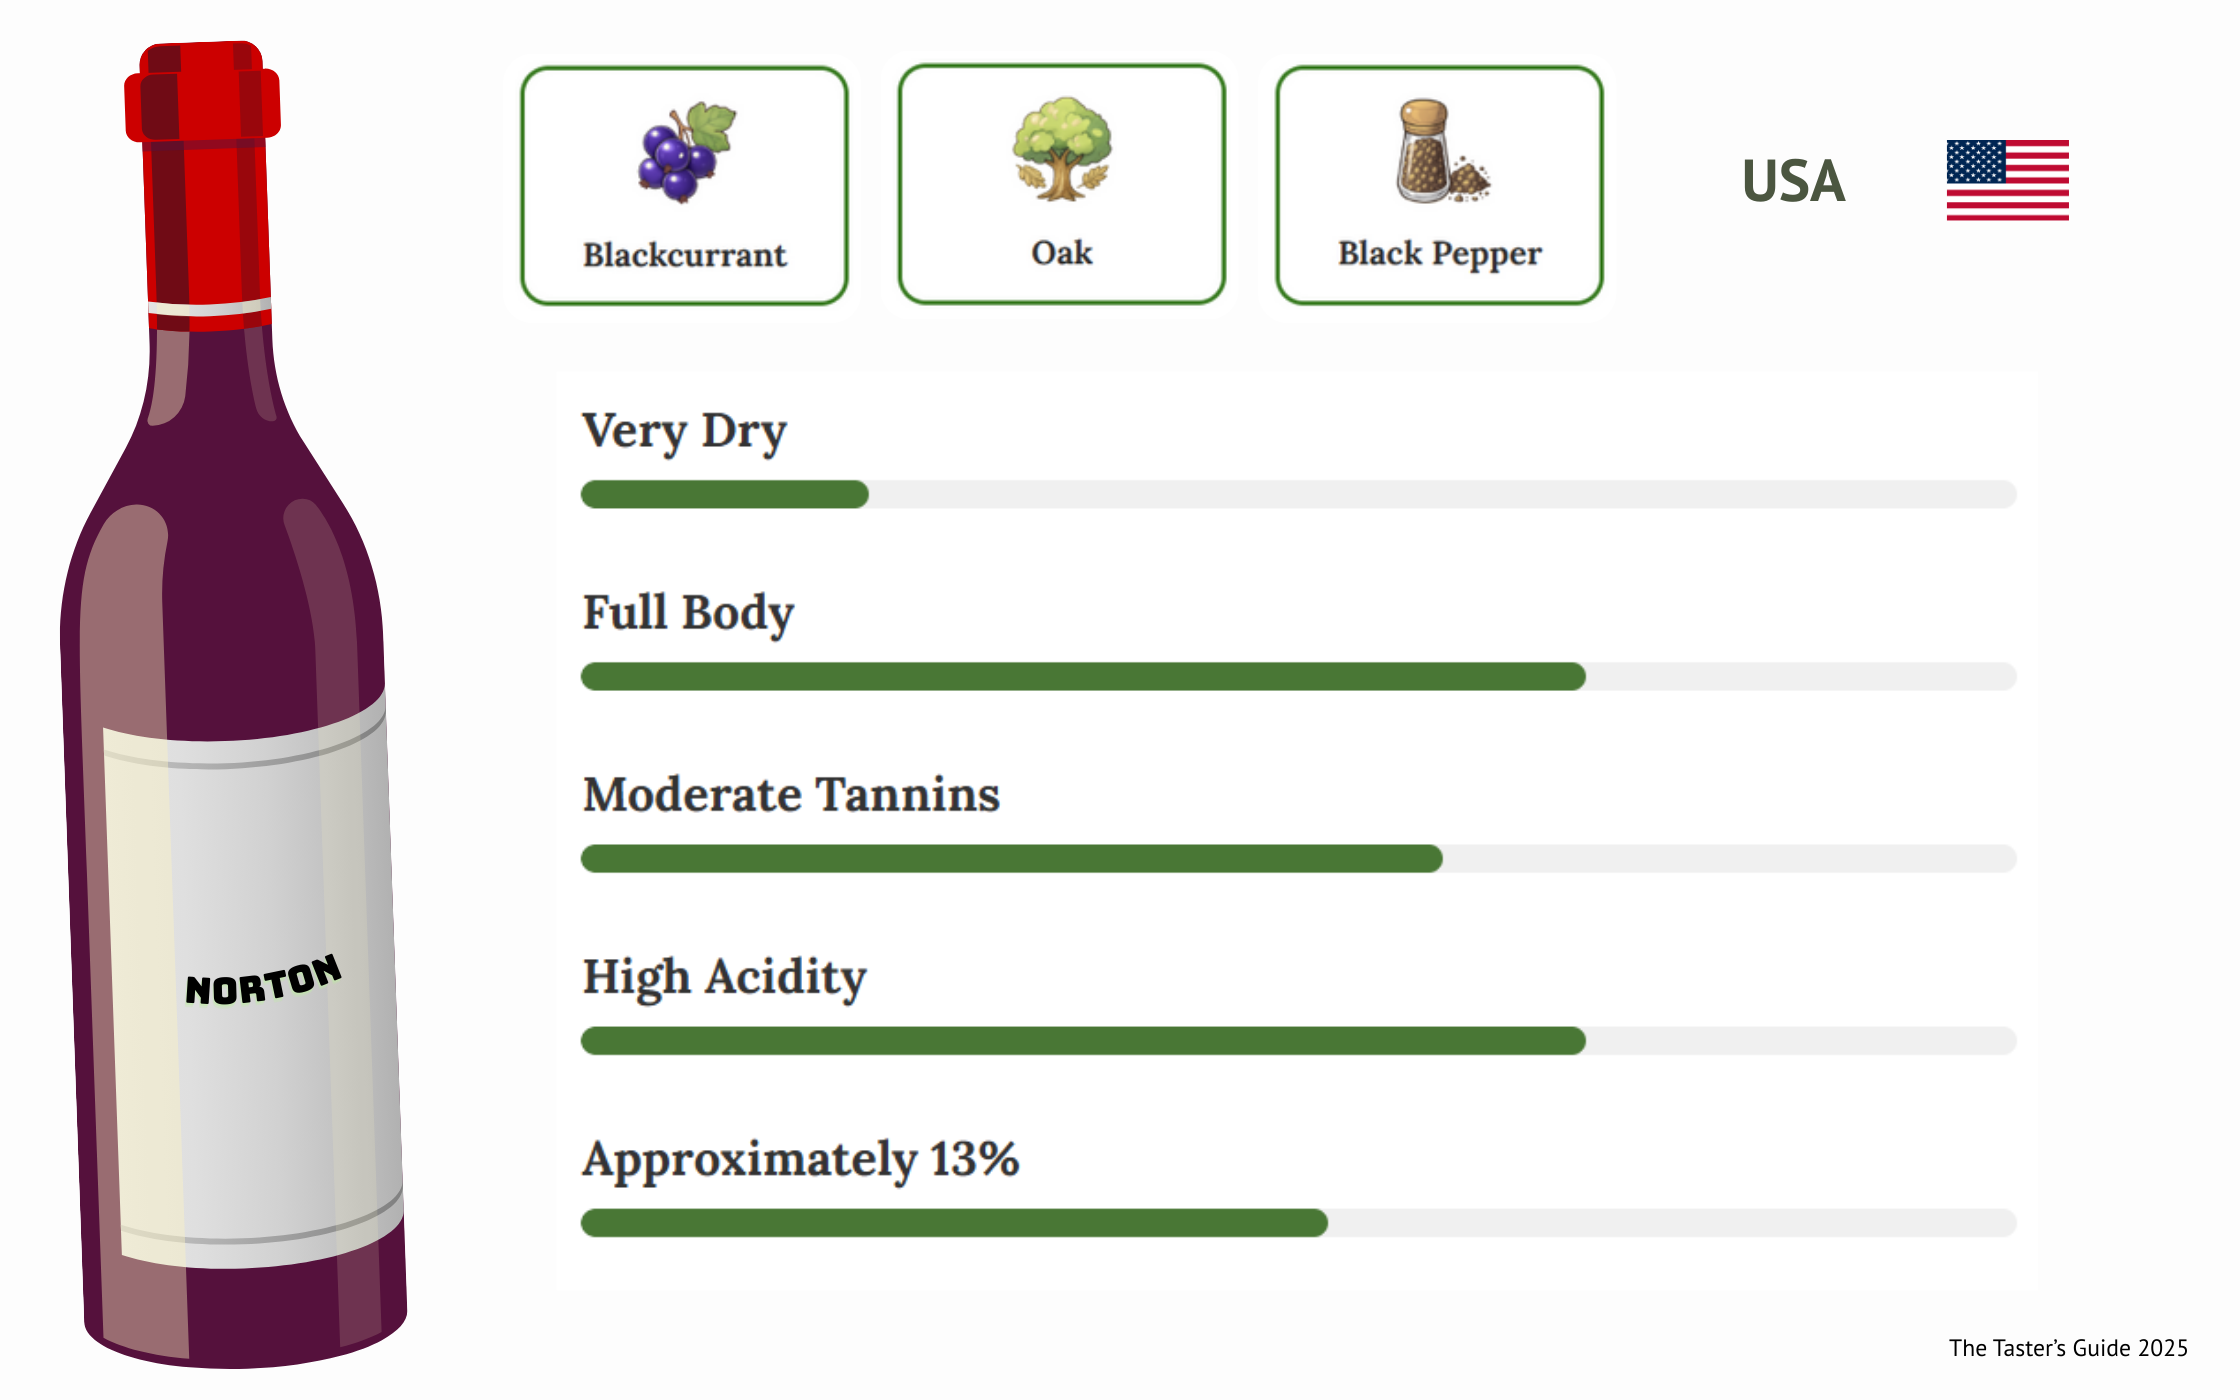Click the Very Dry sweetness bar
The image size is (2240, 1400).
pyautogui.click(x=1298, y=494)
